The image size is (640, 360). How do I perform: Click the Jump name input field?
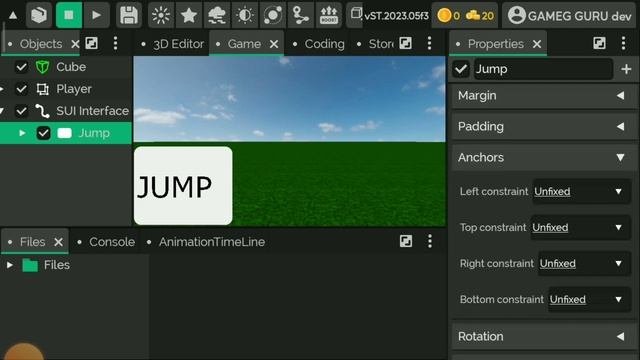pos(543,69)
